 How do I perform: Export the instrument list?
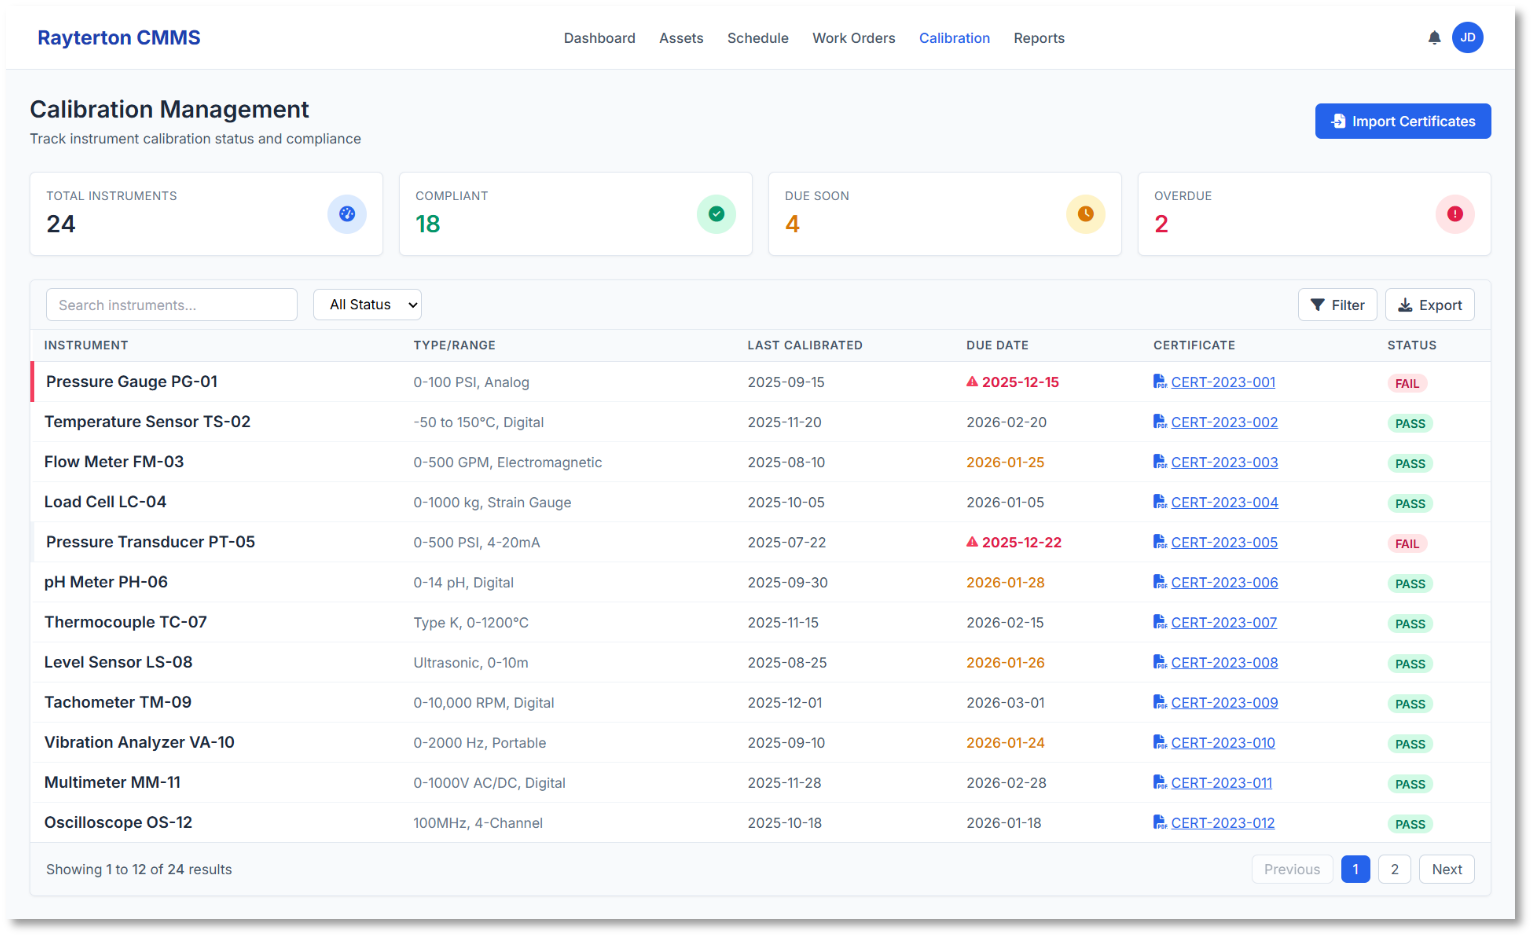click(1429, 305)
